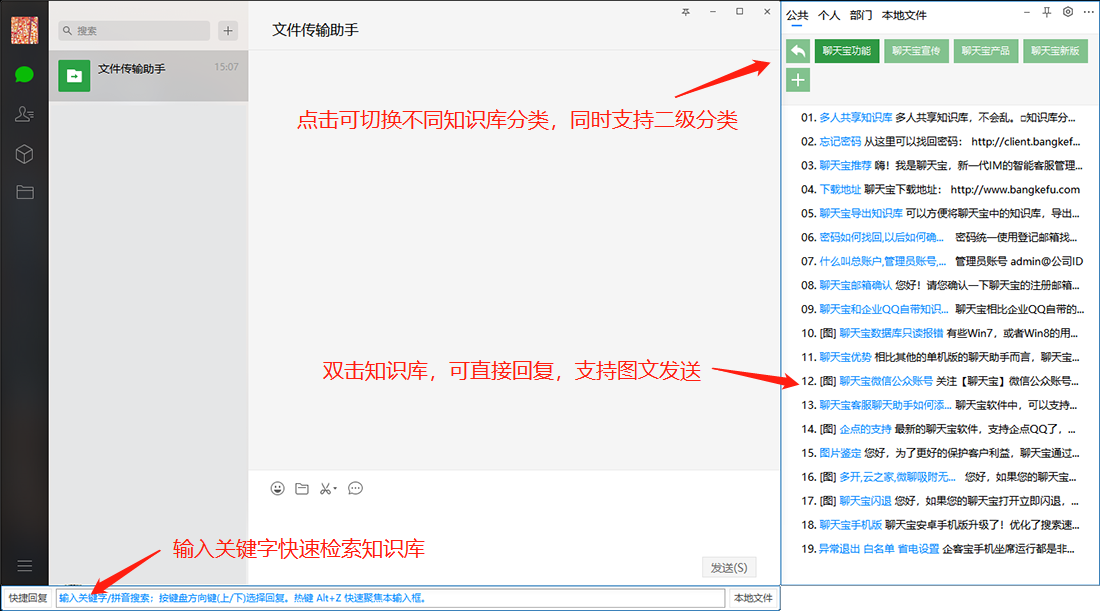Image resolution: width=1100 pixels, height=611 pixels.
Task: Switch to the 个人 tab
Action: (x=831, y=15)
